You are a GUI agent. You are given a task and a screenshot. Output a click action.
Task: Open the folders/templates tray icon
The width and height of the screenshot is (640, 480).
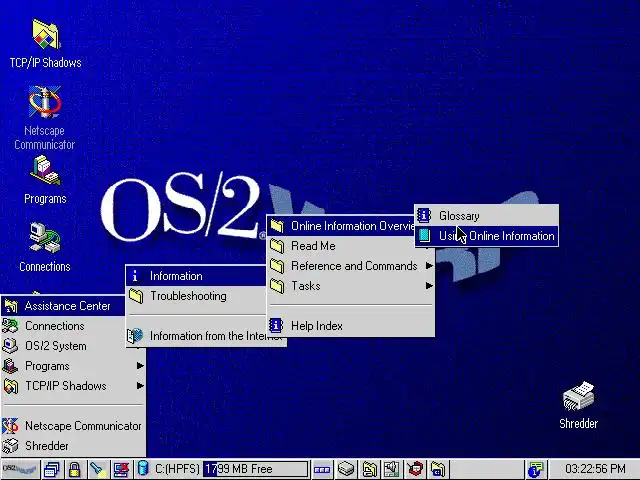tap(369, 469)
